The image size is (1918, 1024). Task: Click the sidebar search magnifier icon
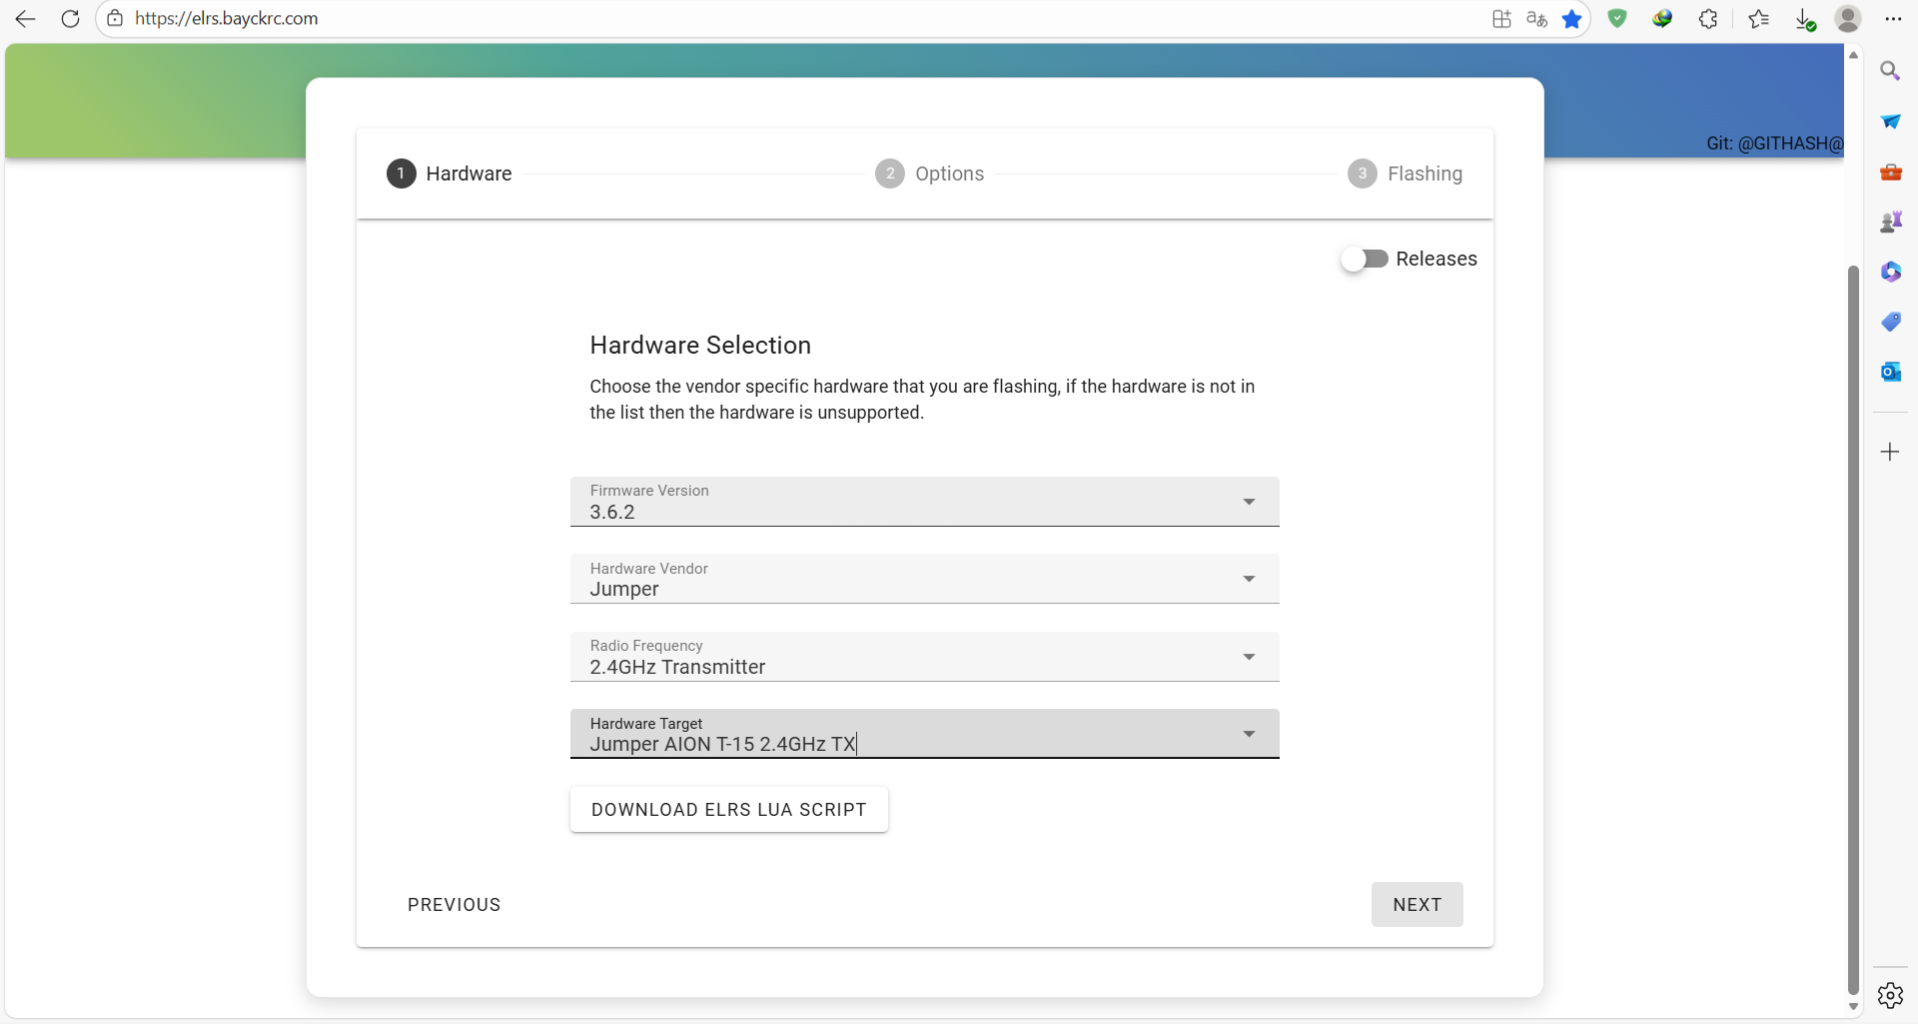click(x=1890, y=71)
